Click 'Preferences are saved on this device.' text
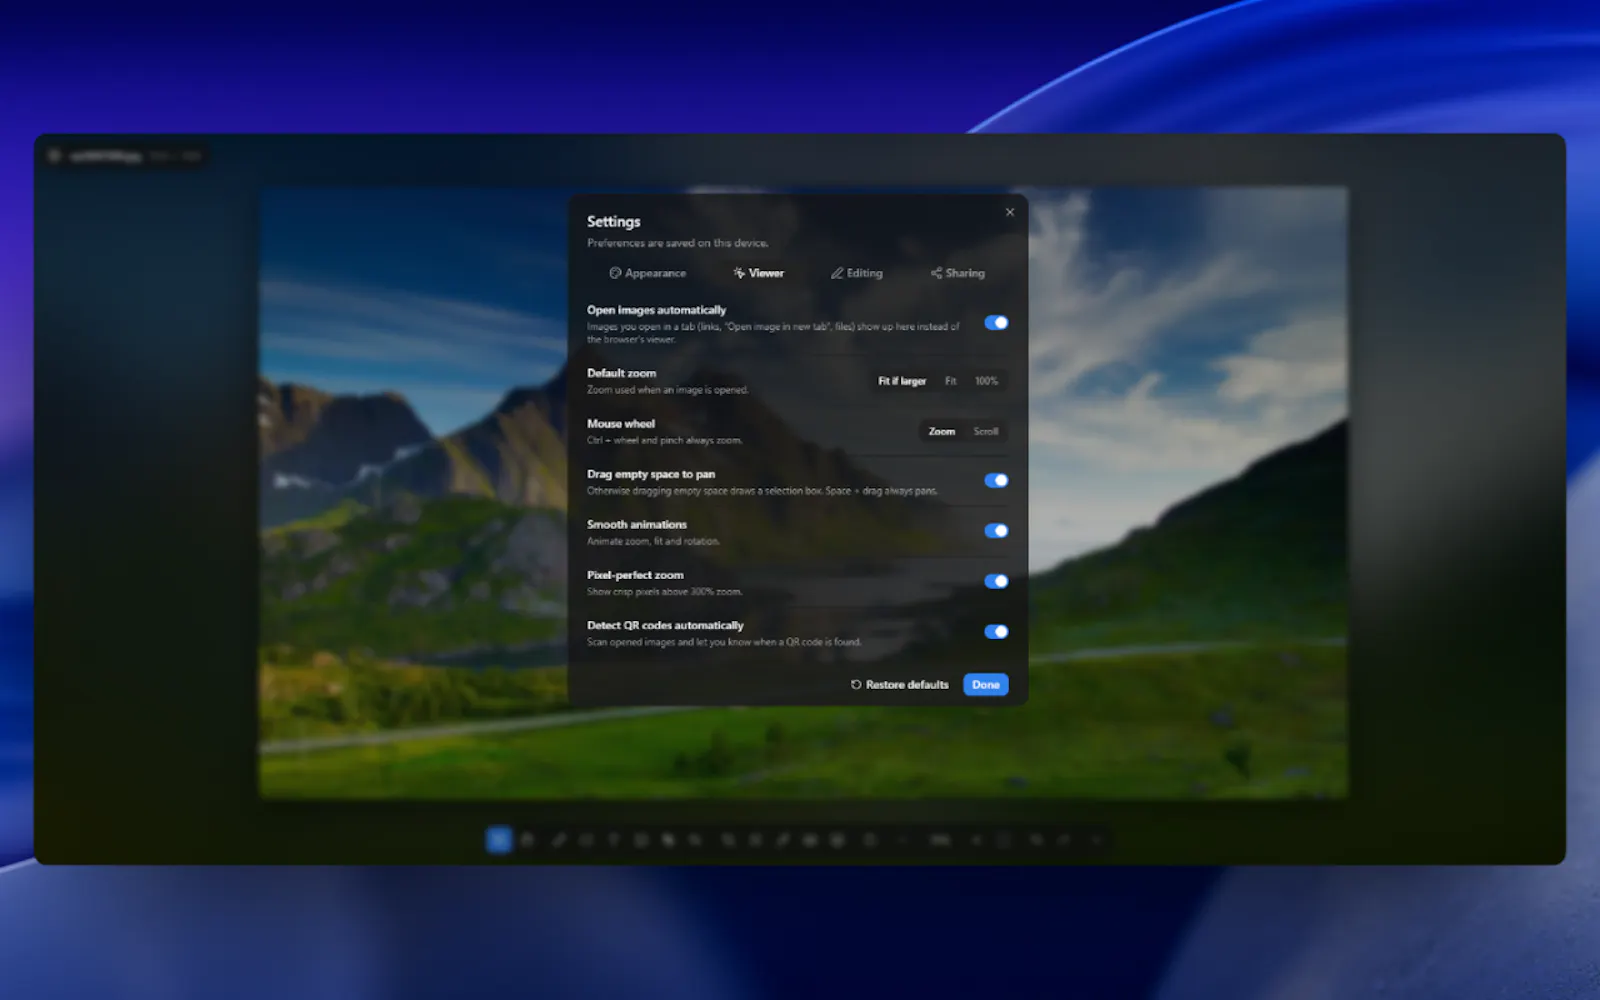 point(677,243)
